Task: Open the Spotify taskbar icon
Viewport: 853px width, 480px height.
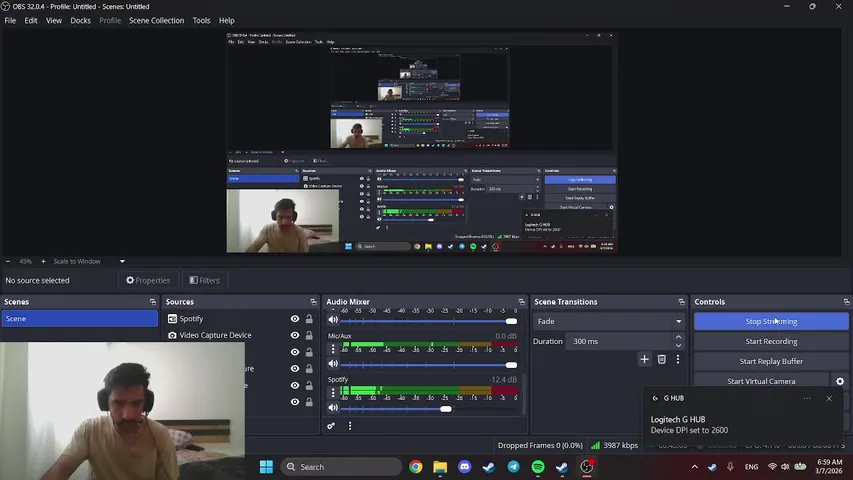Action: tap(538, 466)
